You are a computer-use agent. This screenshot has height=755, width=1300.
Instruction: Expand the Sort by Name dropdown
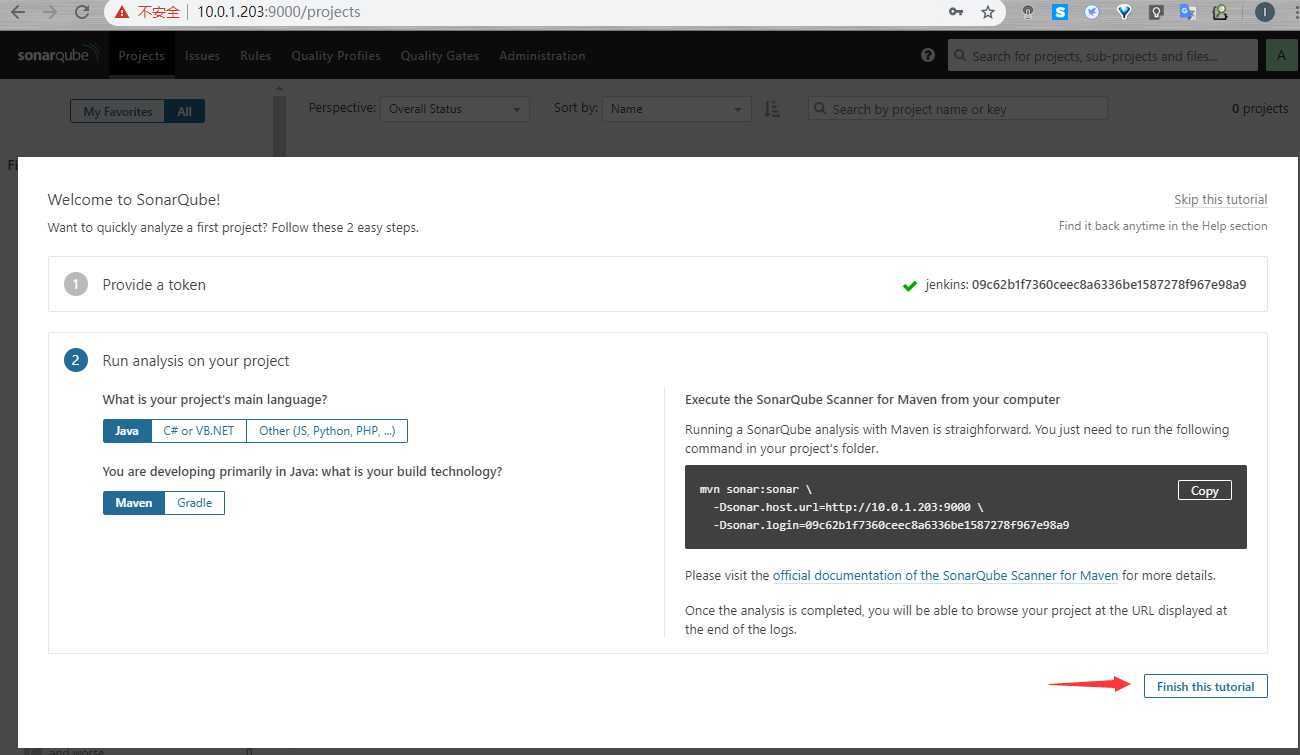[x=676, y=109]
